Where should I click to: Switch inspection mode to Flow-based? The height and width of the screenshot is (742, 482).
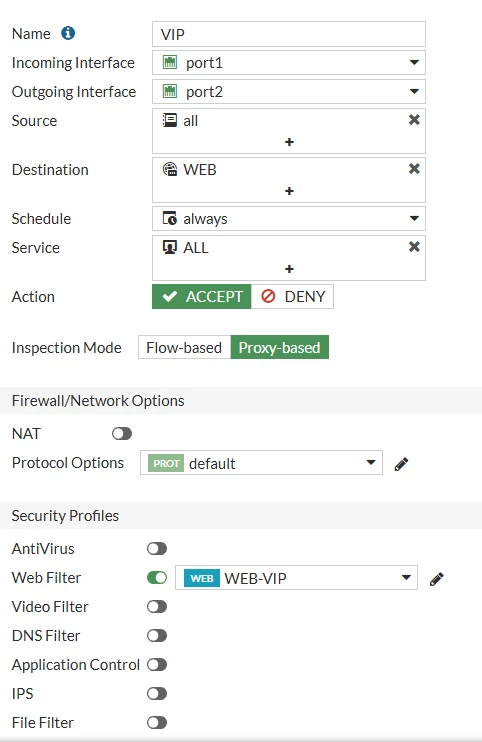pyautogui.click(x=184, y=347)
